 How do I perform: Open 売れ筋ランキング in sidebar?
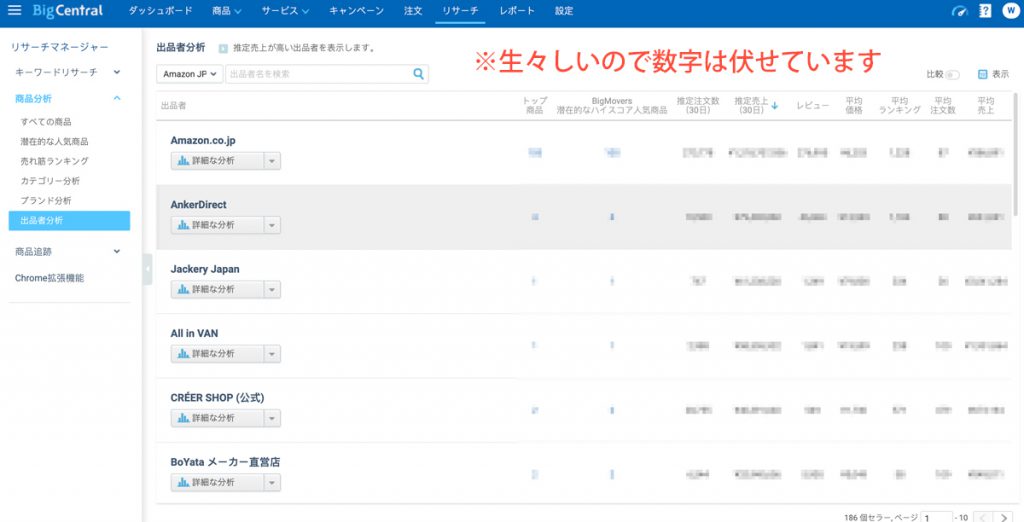point(54,161)
